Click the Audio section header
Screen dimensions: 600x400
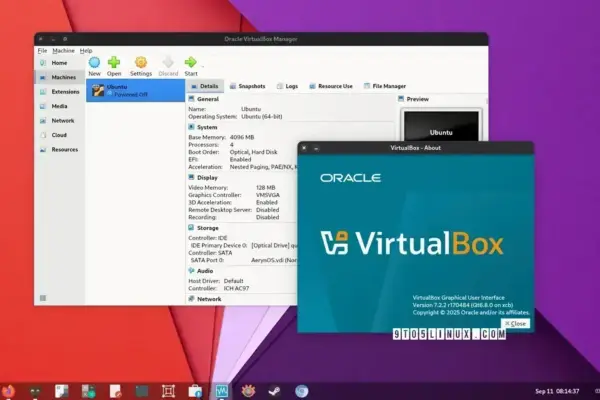coord(205,271)
